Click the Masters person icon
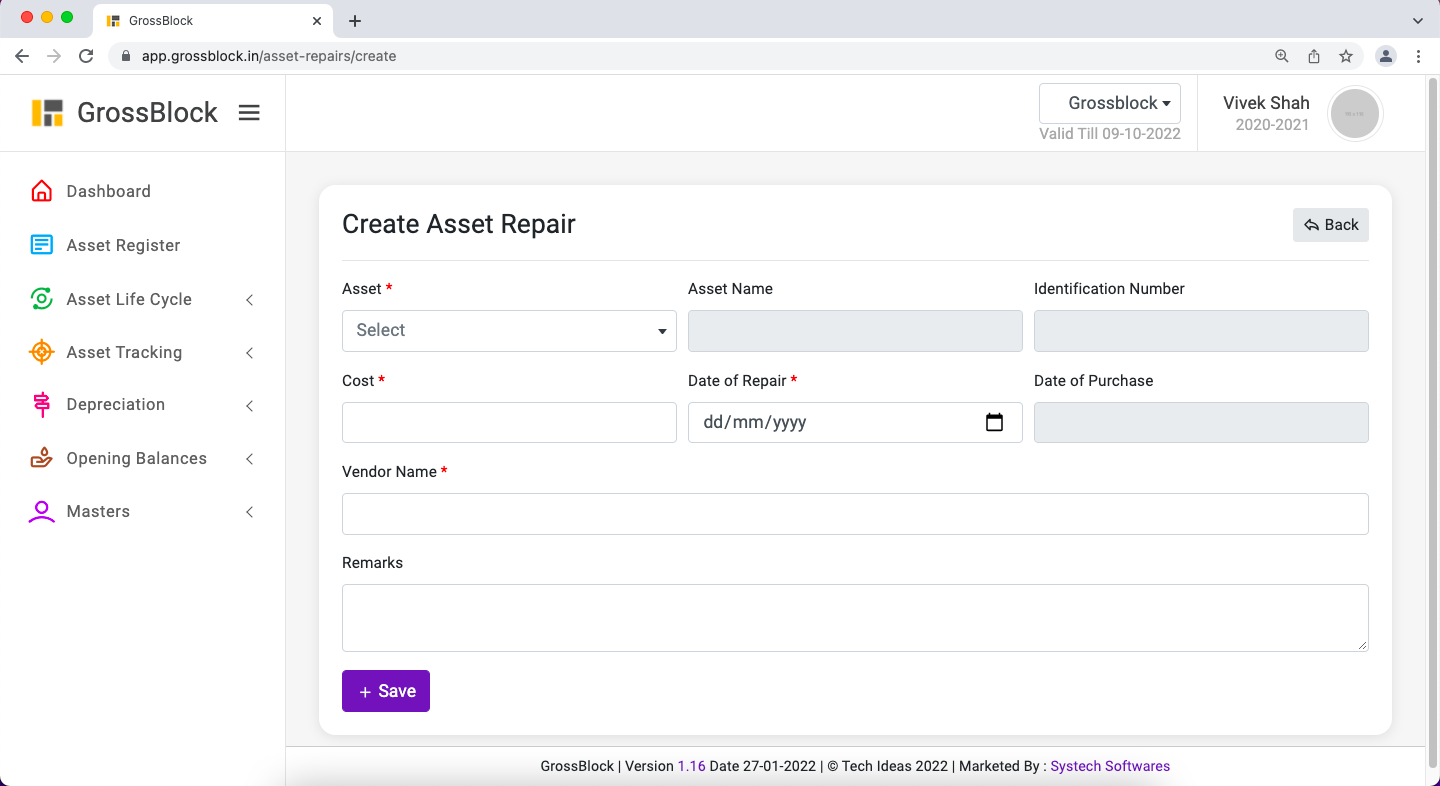1440x786 pixels. point(41,512)
